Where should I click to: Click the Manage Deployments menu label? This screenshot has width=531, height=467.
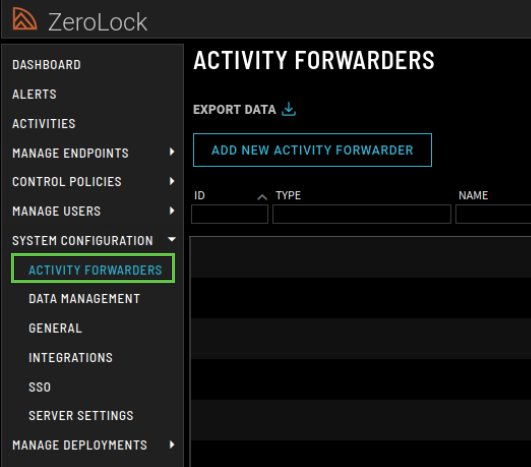[x=80, y=445]
